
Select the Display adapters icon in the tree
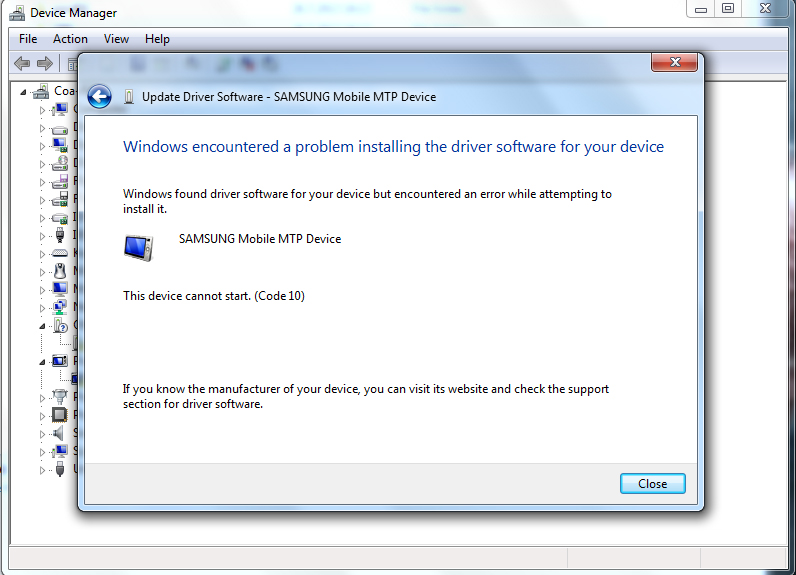point(60,146)
